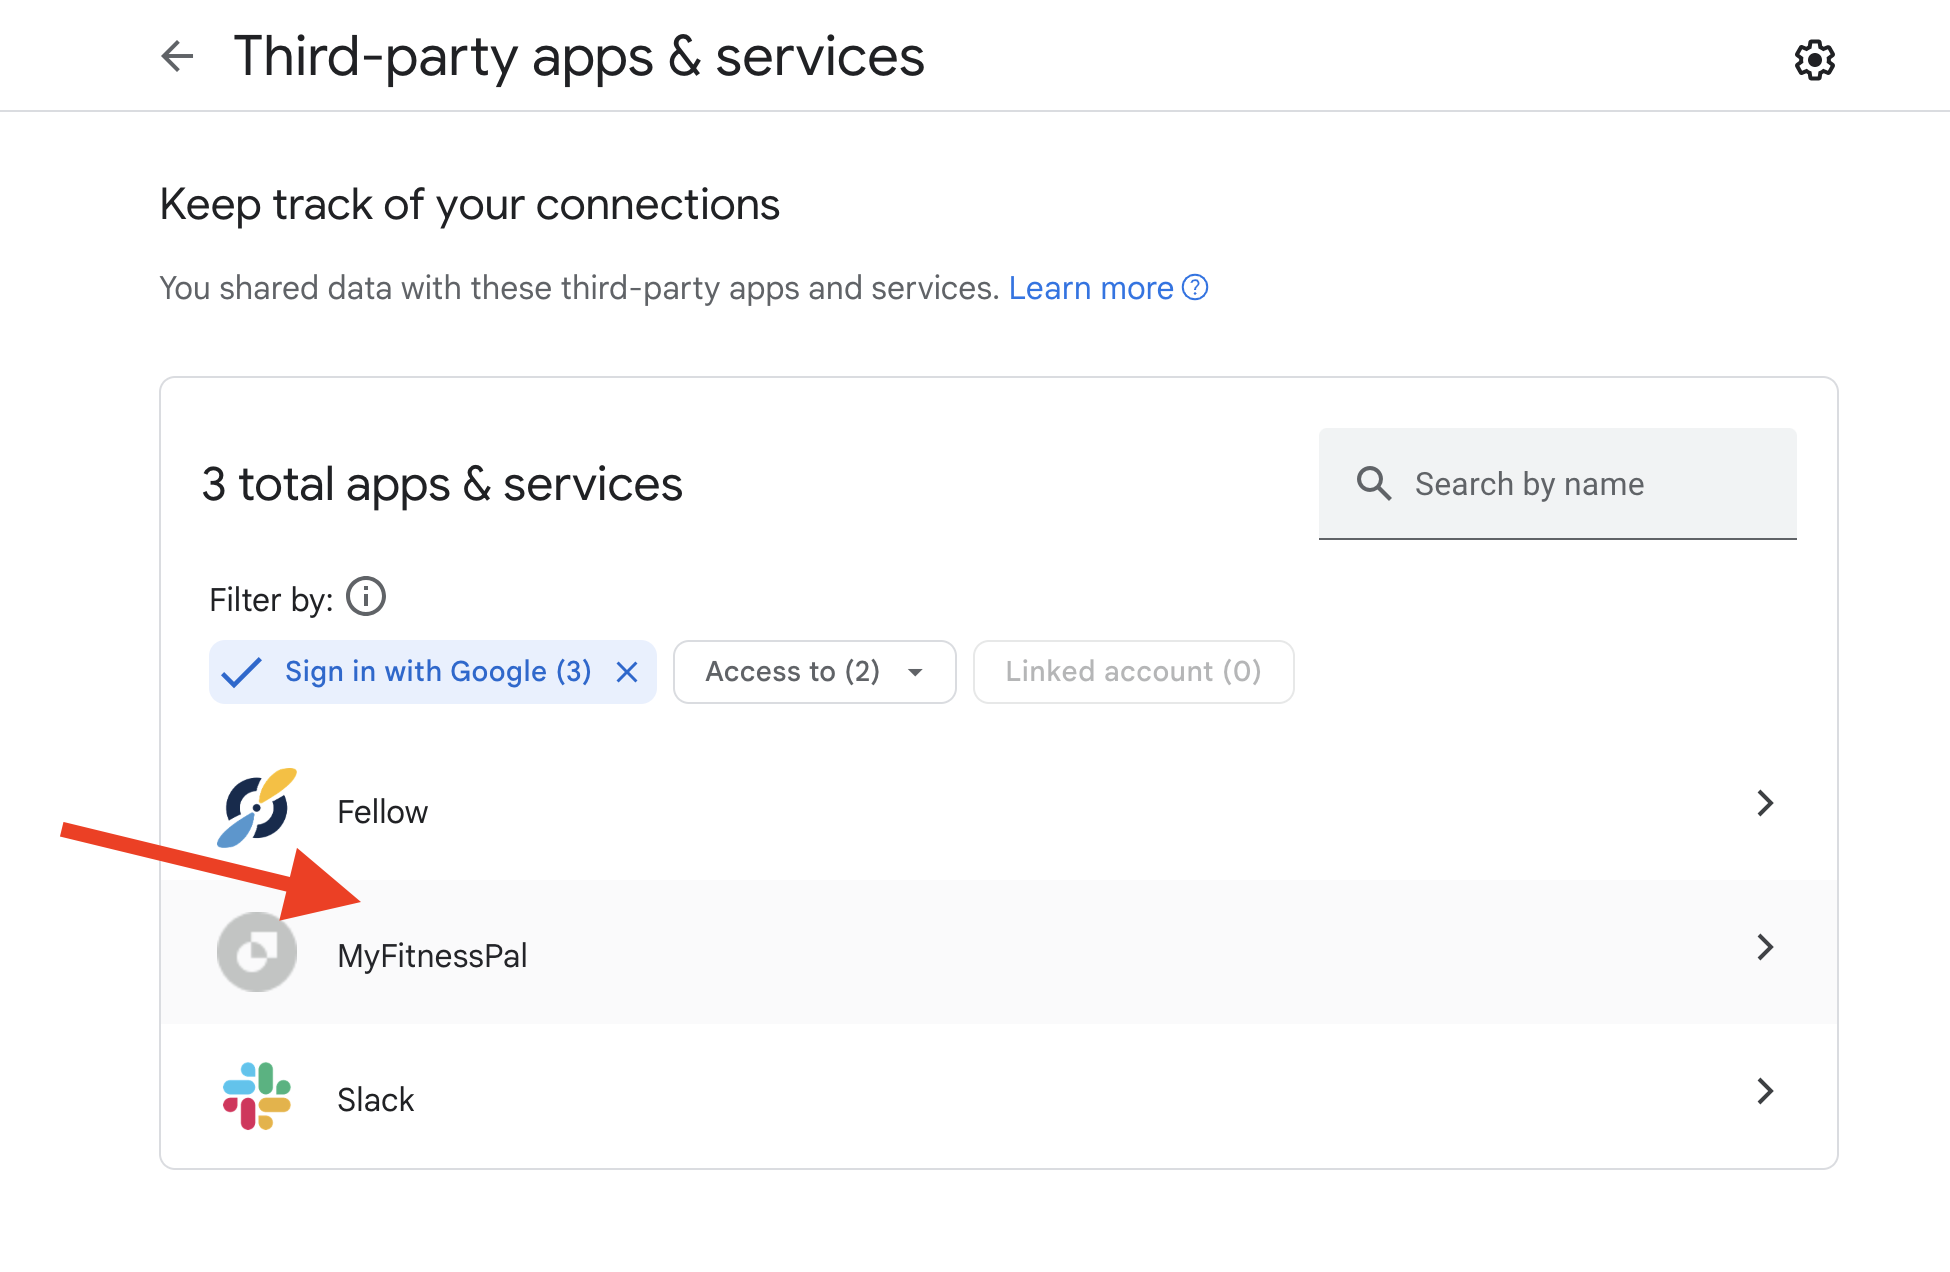The image size is (1950, 1272).
Task: Click the Linked account (0) filter chip
Action: [1133, 672]
